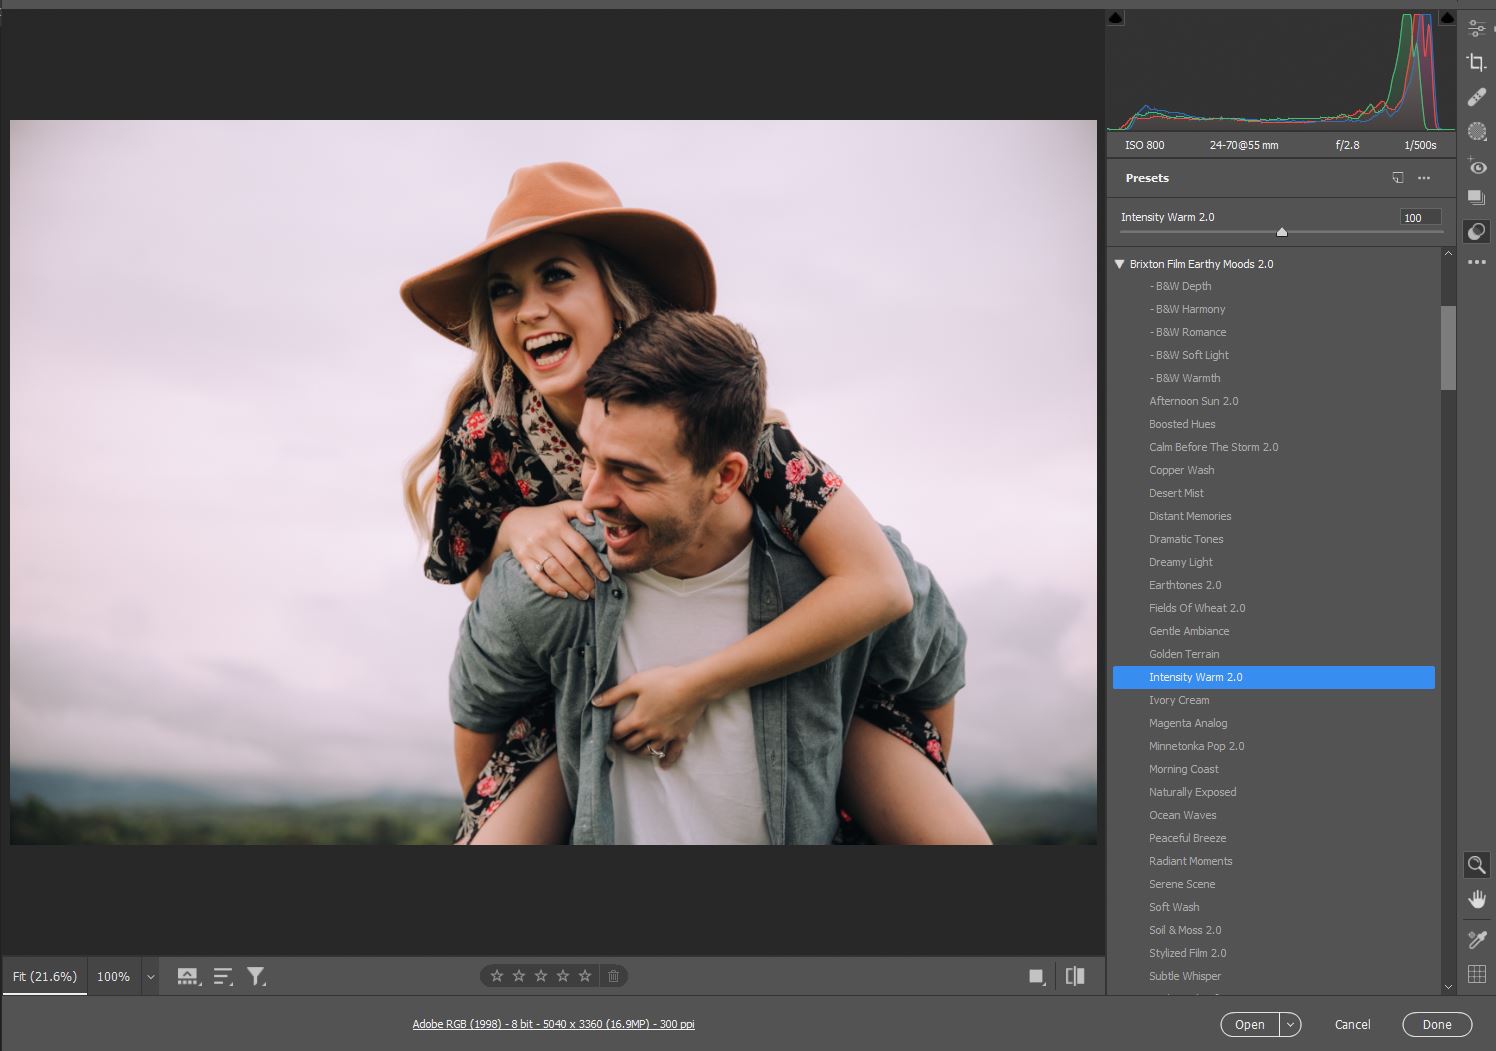Open the zoom level dropdown arrow
The width and height of the screenshot is (1496, 1051).
pos(150,977)
